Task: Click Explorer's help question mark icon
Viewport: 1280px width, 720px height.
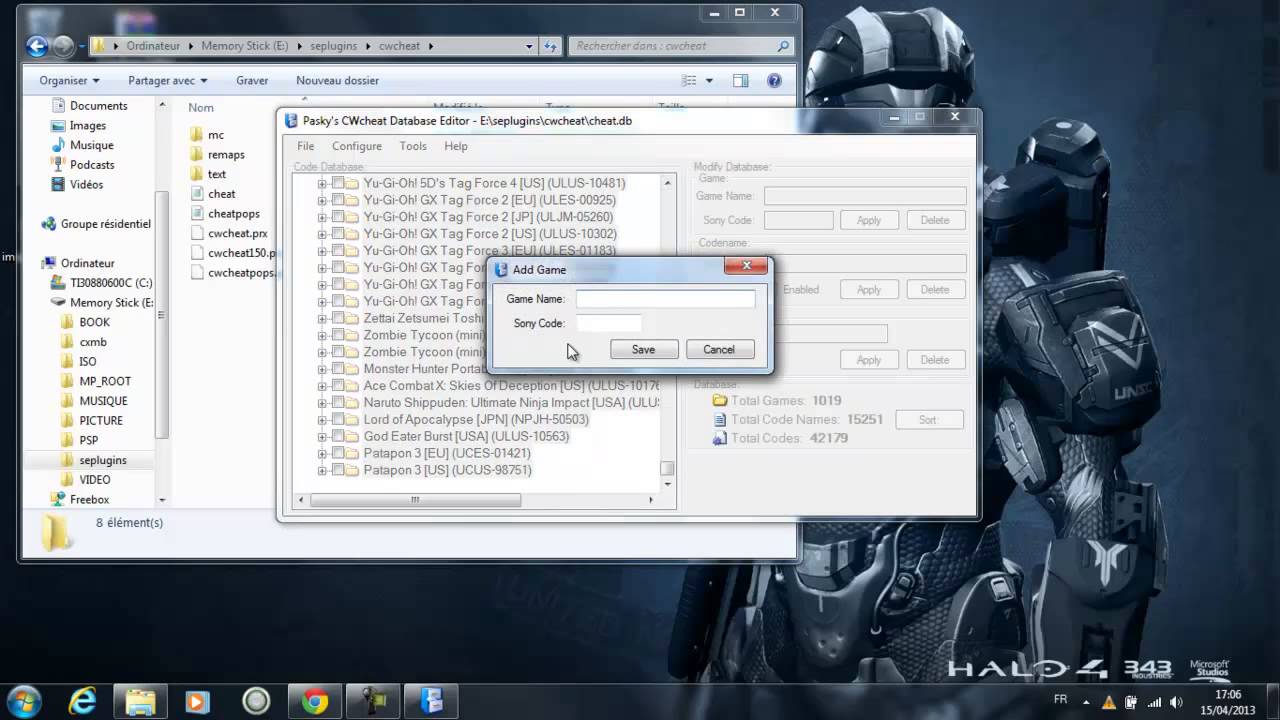Action: click(773, 81)
